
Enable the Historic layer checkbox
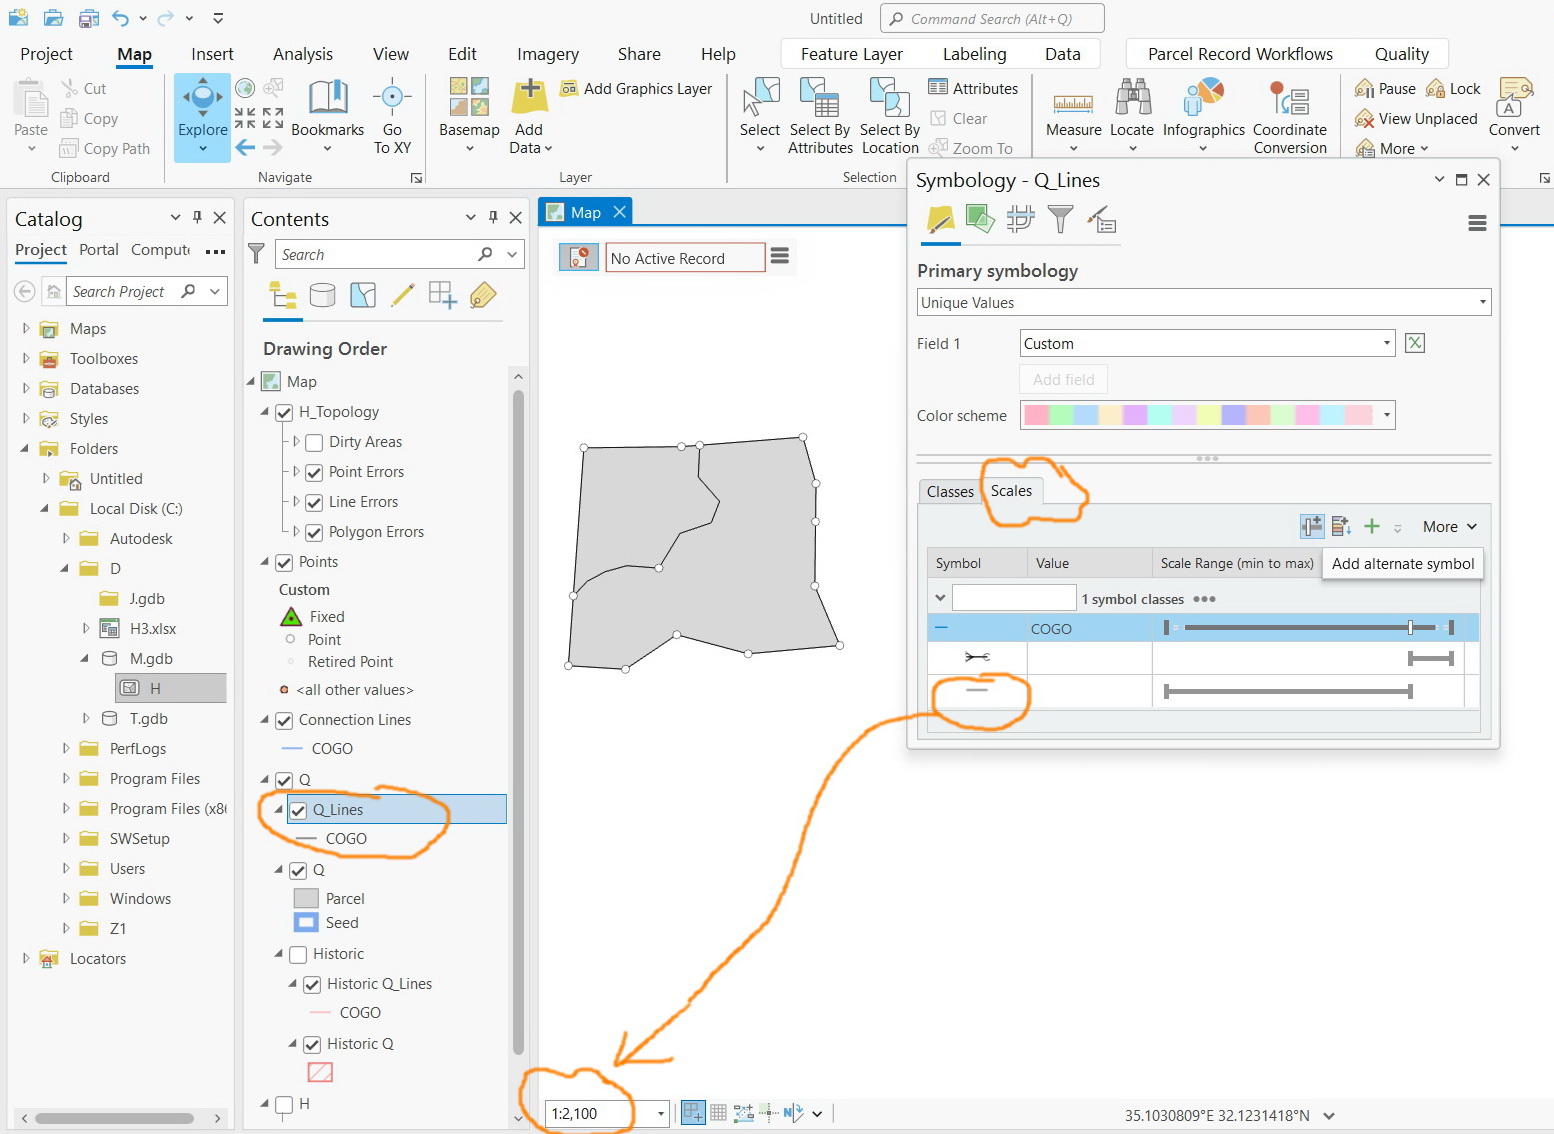[298, 954]
